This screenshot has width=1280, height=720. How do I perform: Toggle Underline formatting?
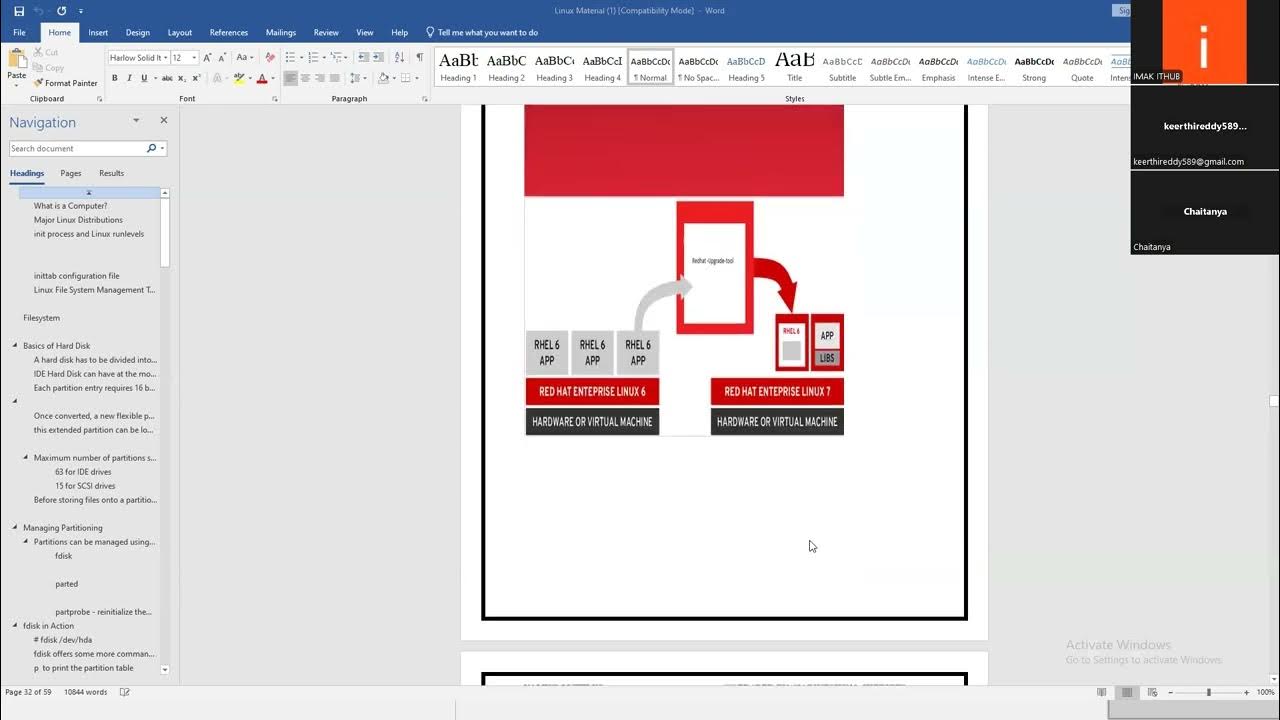pyautogui.click(x=144, y=78)
